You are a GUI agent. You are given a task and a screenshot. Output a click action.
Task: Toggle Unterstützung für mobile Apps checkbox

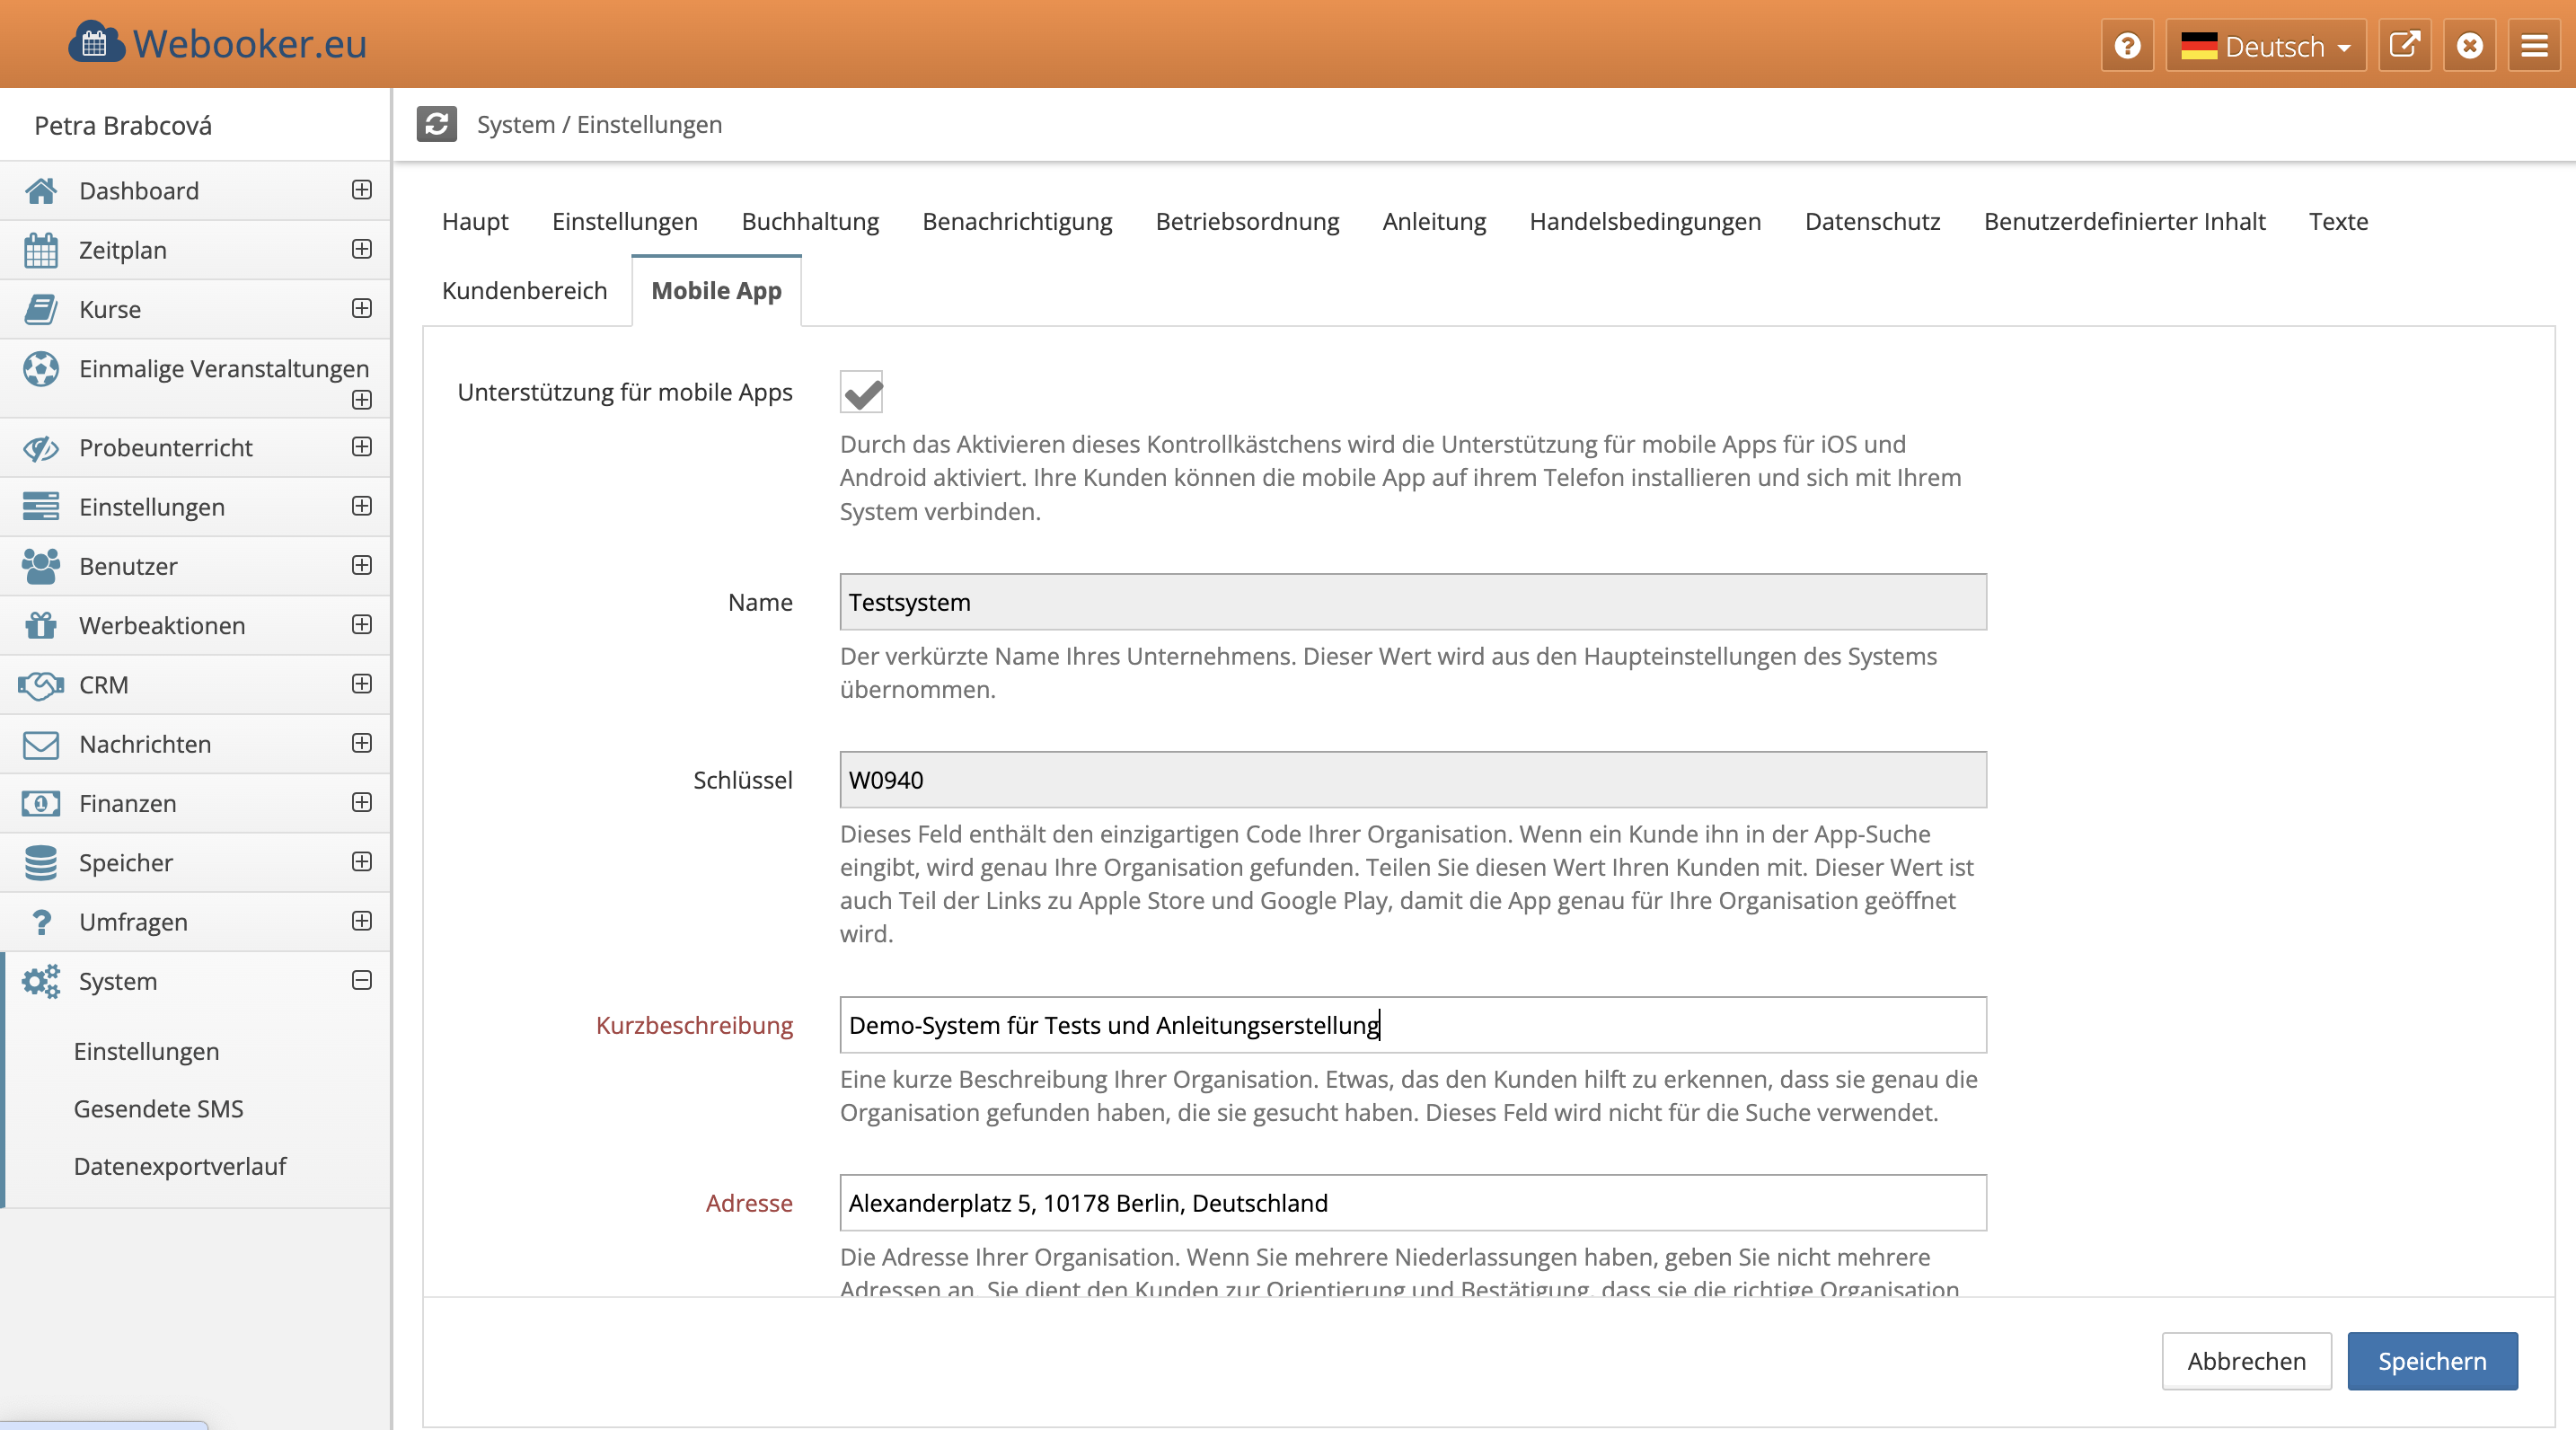(861, 392)
